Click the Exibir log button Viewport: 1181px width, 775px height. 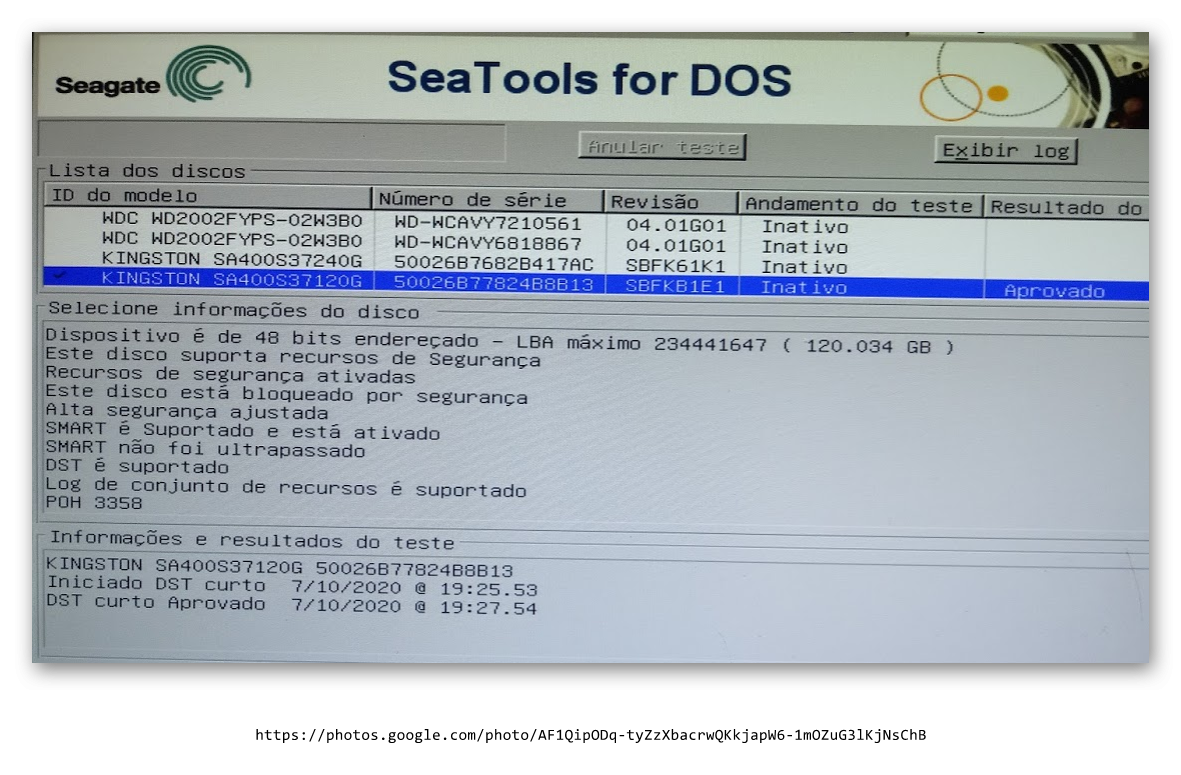1006,151
